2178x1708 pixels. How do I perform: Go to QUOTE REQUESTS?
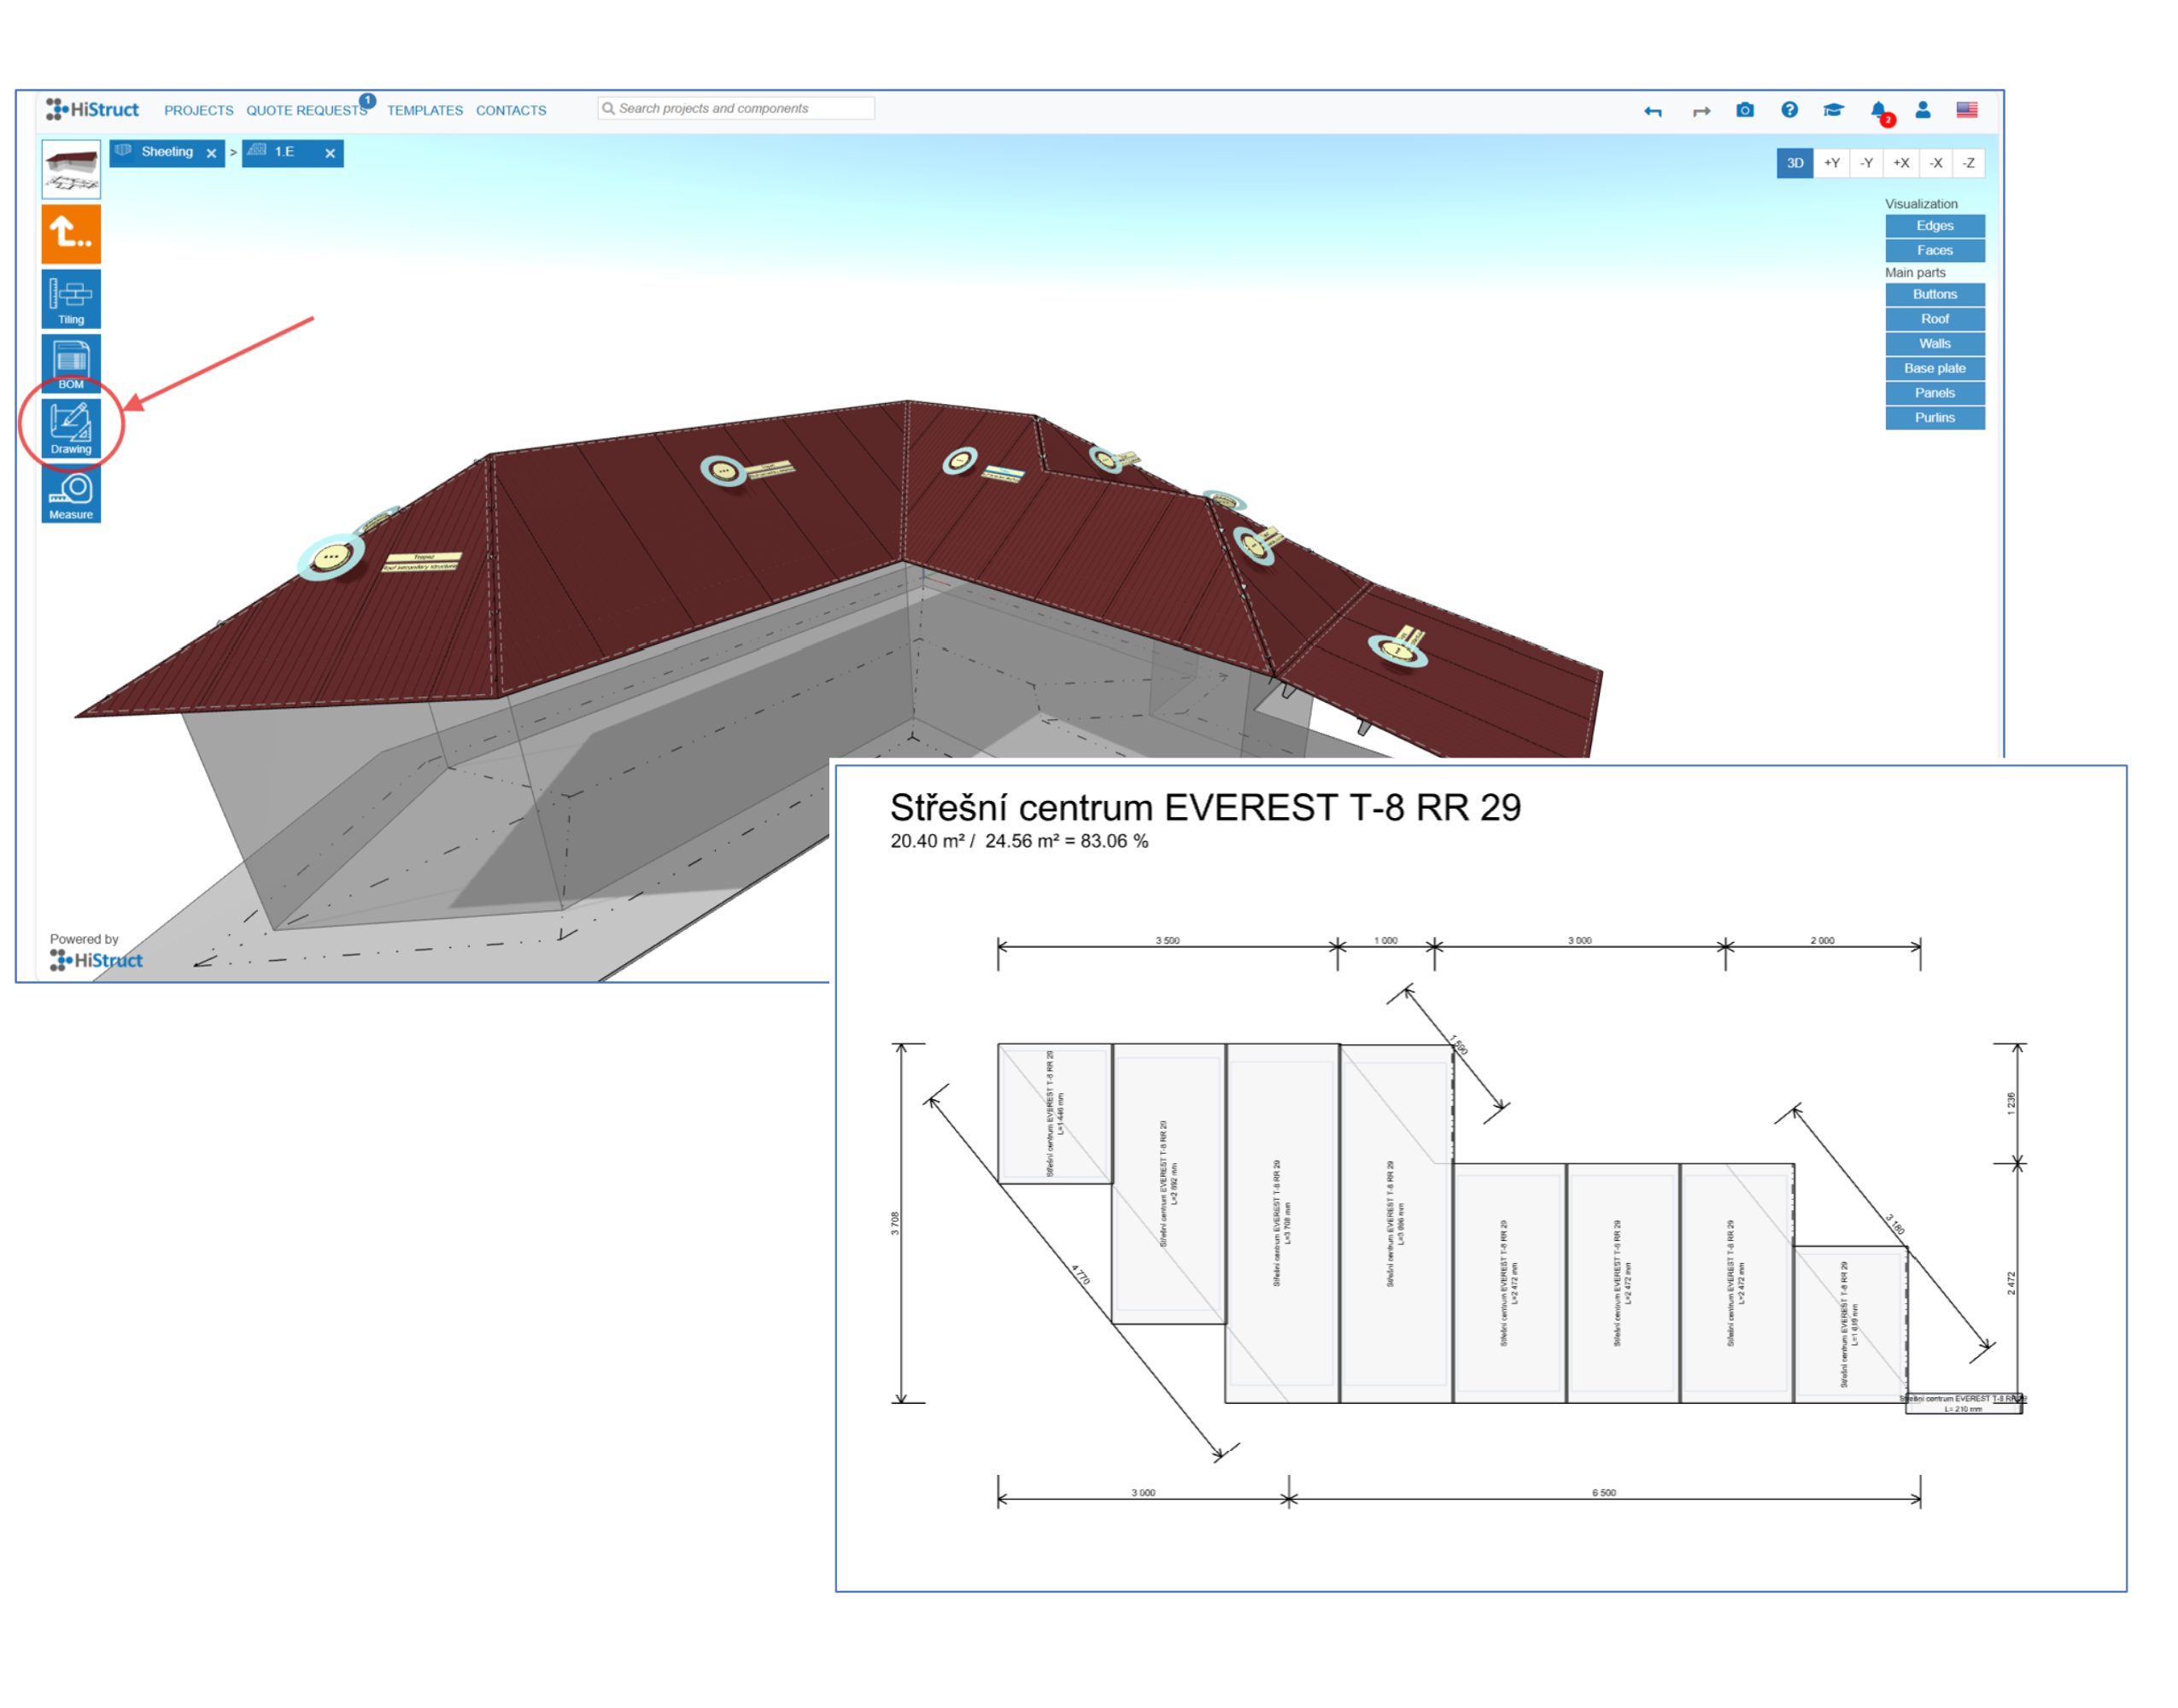(x=306, y=110)
